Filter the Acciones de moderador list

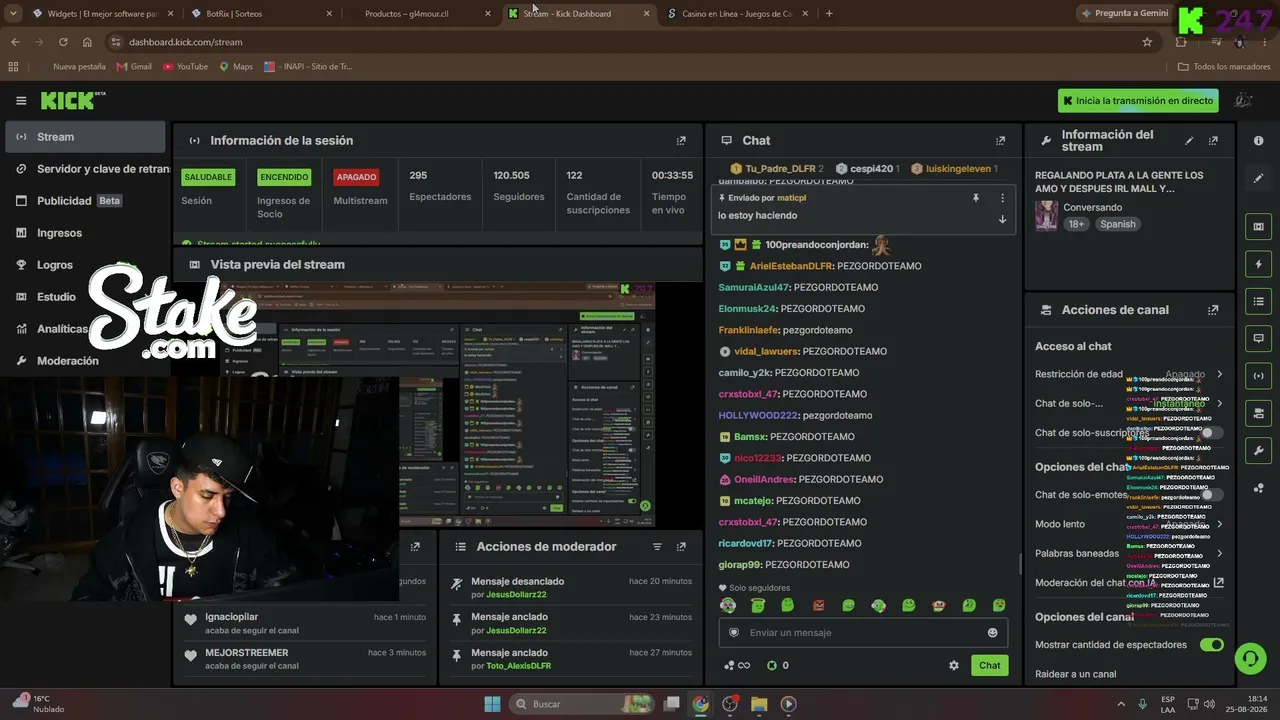[657, 547]
